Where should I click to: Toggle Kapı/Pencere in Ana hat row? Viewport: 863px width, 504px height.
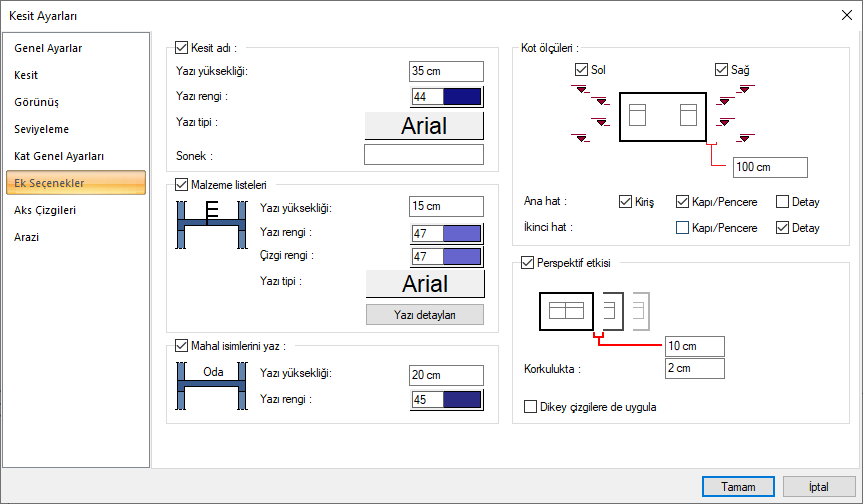[x=682, y=201]
